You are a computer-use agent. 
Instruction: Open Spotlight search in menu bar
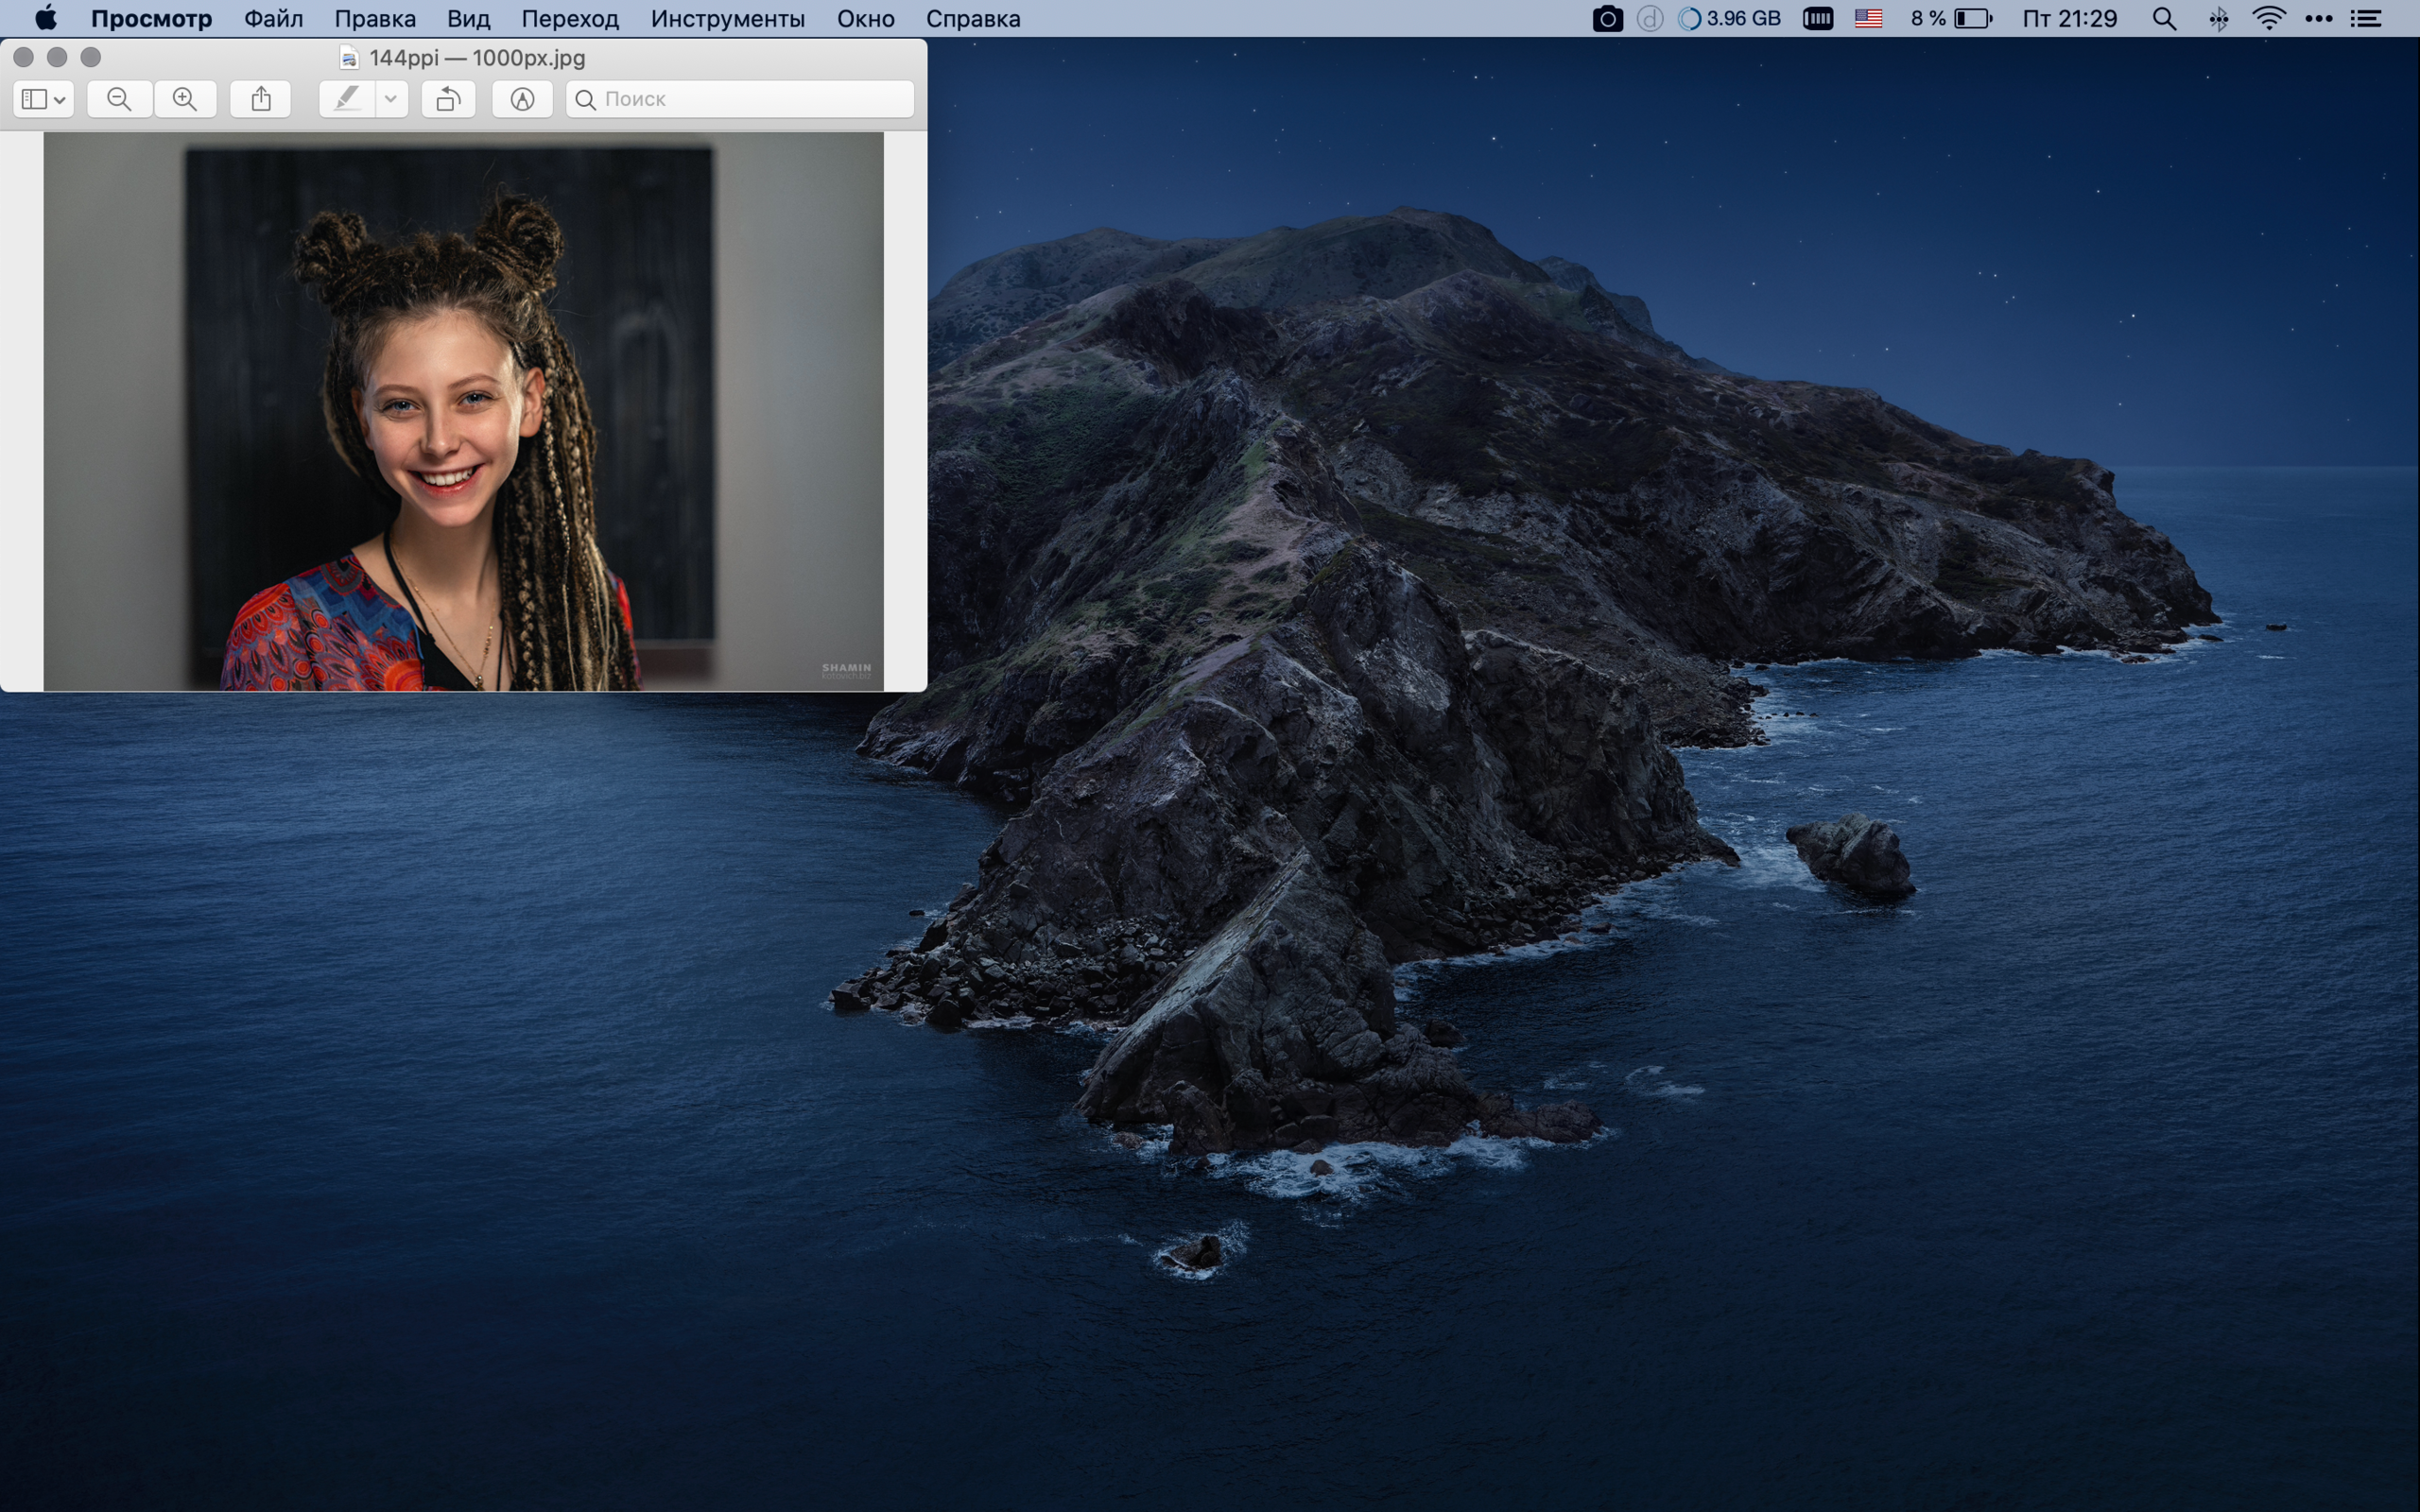click(x=2164, y=19)
